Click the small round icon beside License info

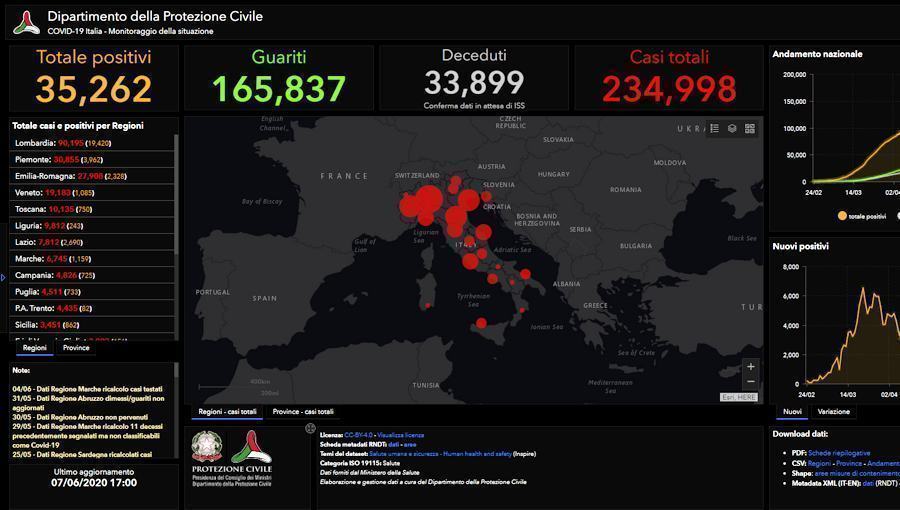[x=310, y=428]
